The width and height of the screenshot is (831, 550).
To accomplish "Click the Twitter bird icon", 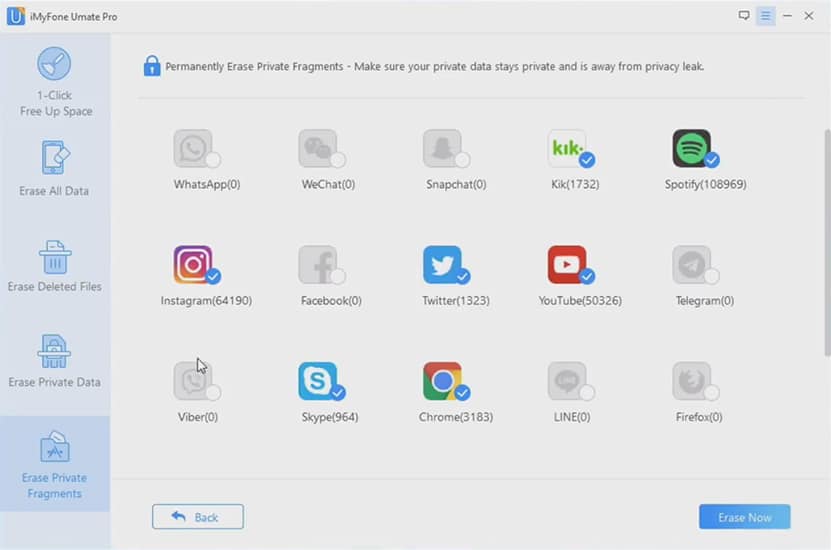I will pyautogui.click(x=443, y=264).
